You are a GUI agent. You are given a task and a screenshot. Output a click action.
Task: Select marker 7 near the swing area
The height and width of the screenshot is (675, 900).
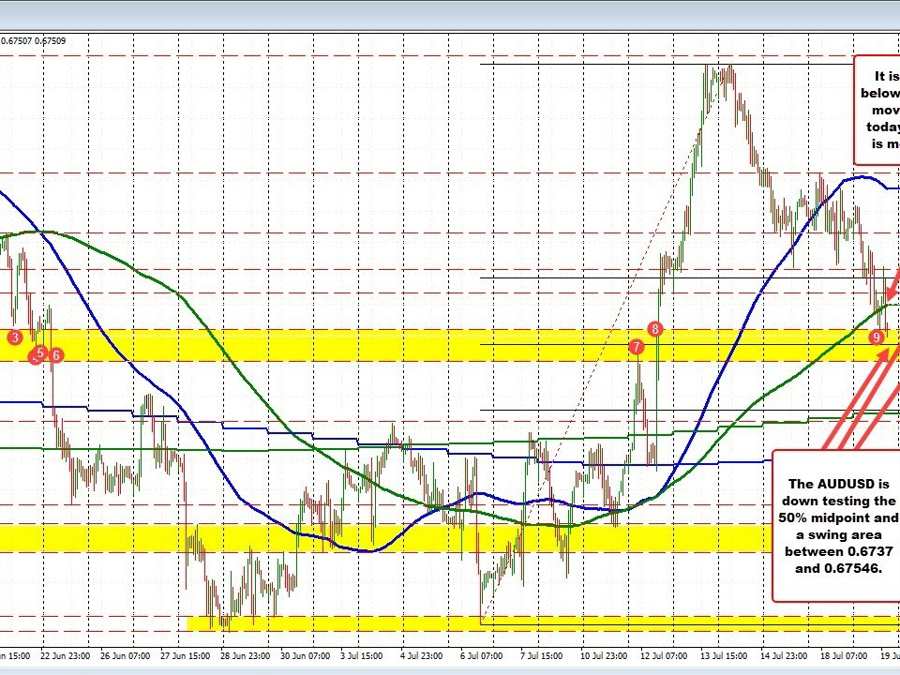point(637,347)
